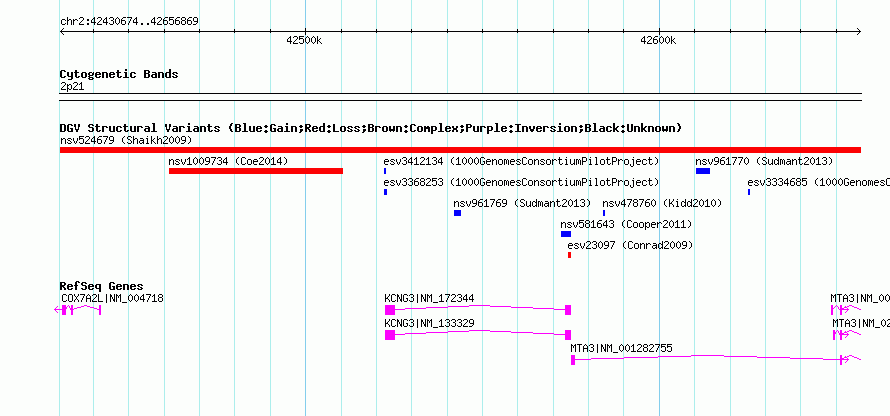Image resolution: width=890 pixels, height=416 pixels.
Task: Select the nsv961770 (Sudmant2013) blue bar
Action: click(703, 171)
